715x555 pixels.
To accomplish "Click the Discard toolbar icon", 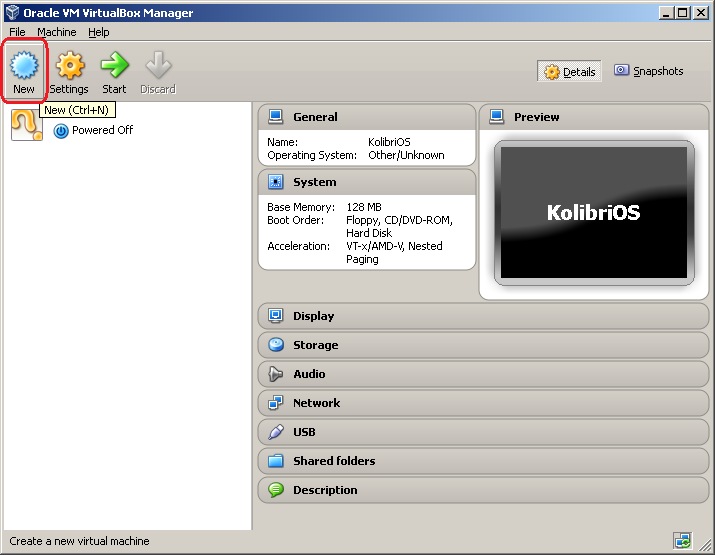I will [x=157, y=67].
